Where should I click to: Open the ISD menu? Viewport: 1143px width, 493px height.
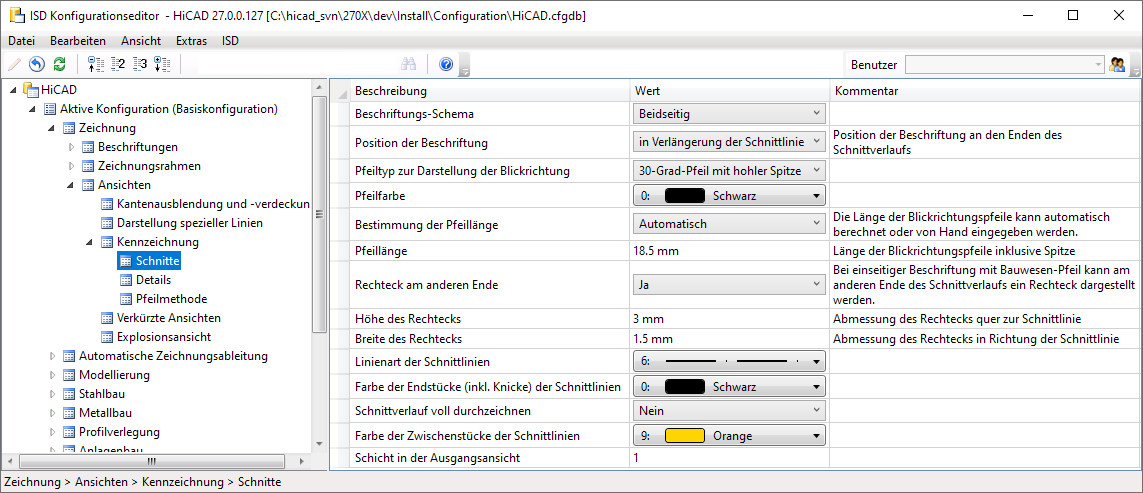coord(230,41)
